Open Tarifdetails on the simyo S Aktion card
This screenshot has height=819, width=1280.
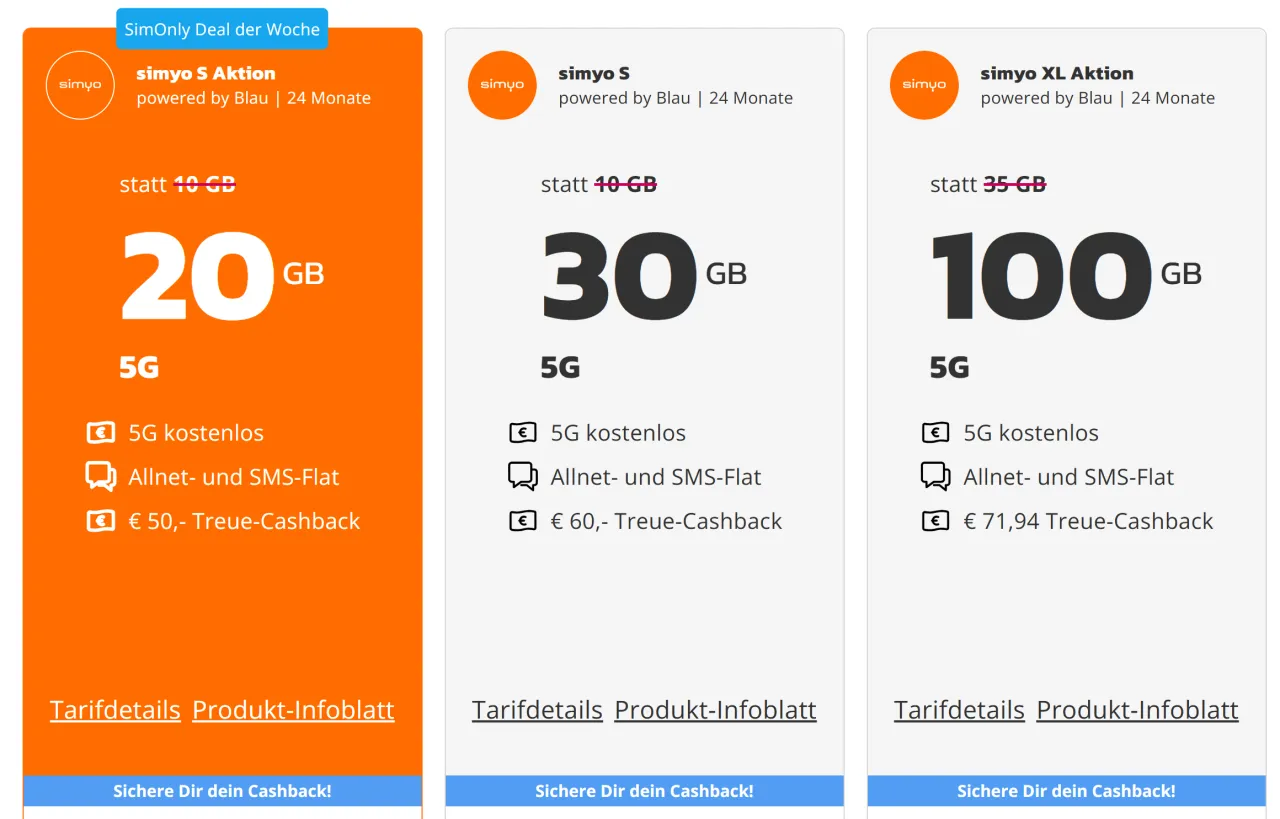(115, 709)
